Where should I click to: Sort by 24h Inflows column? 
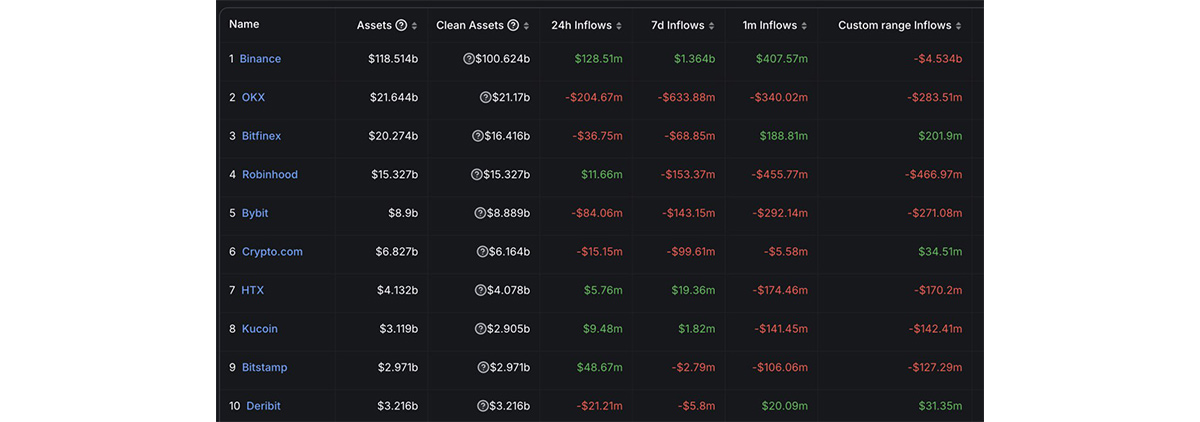619,25
